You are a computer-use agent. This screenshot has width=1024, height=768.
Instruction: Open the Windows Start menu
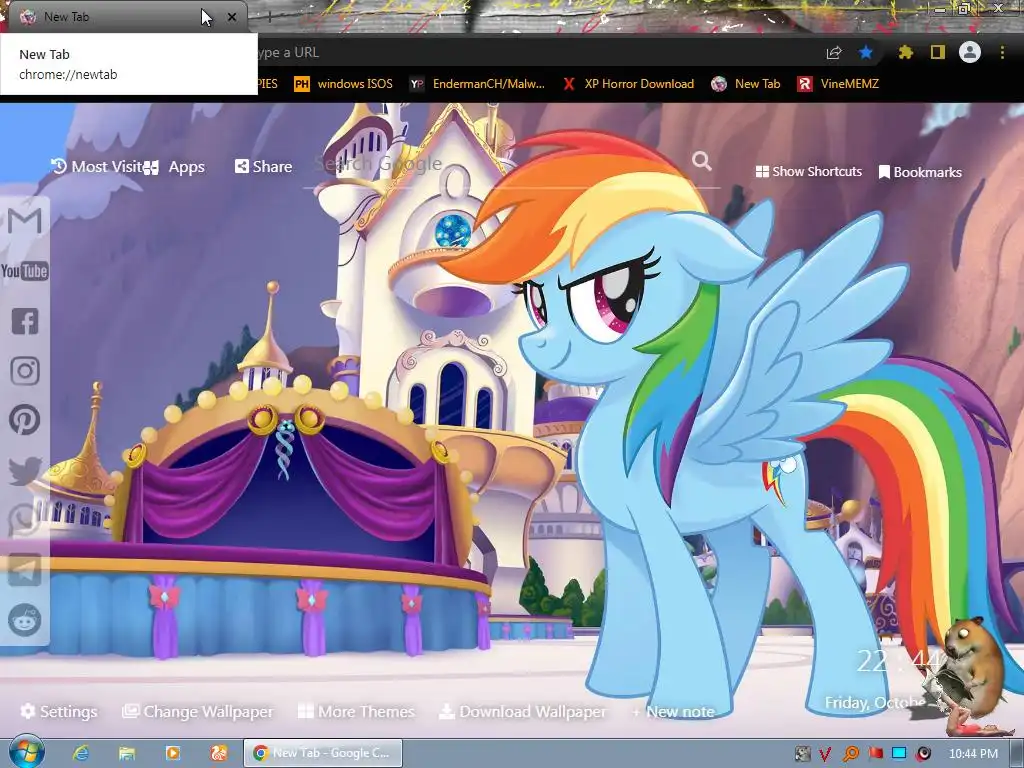point(26,752)
